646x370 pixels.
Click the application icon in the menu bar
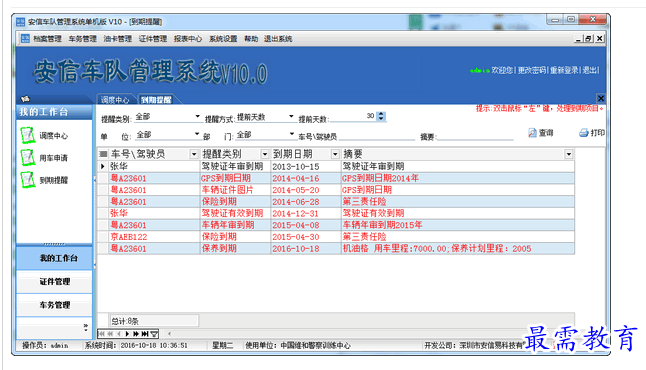click(25, 38)
